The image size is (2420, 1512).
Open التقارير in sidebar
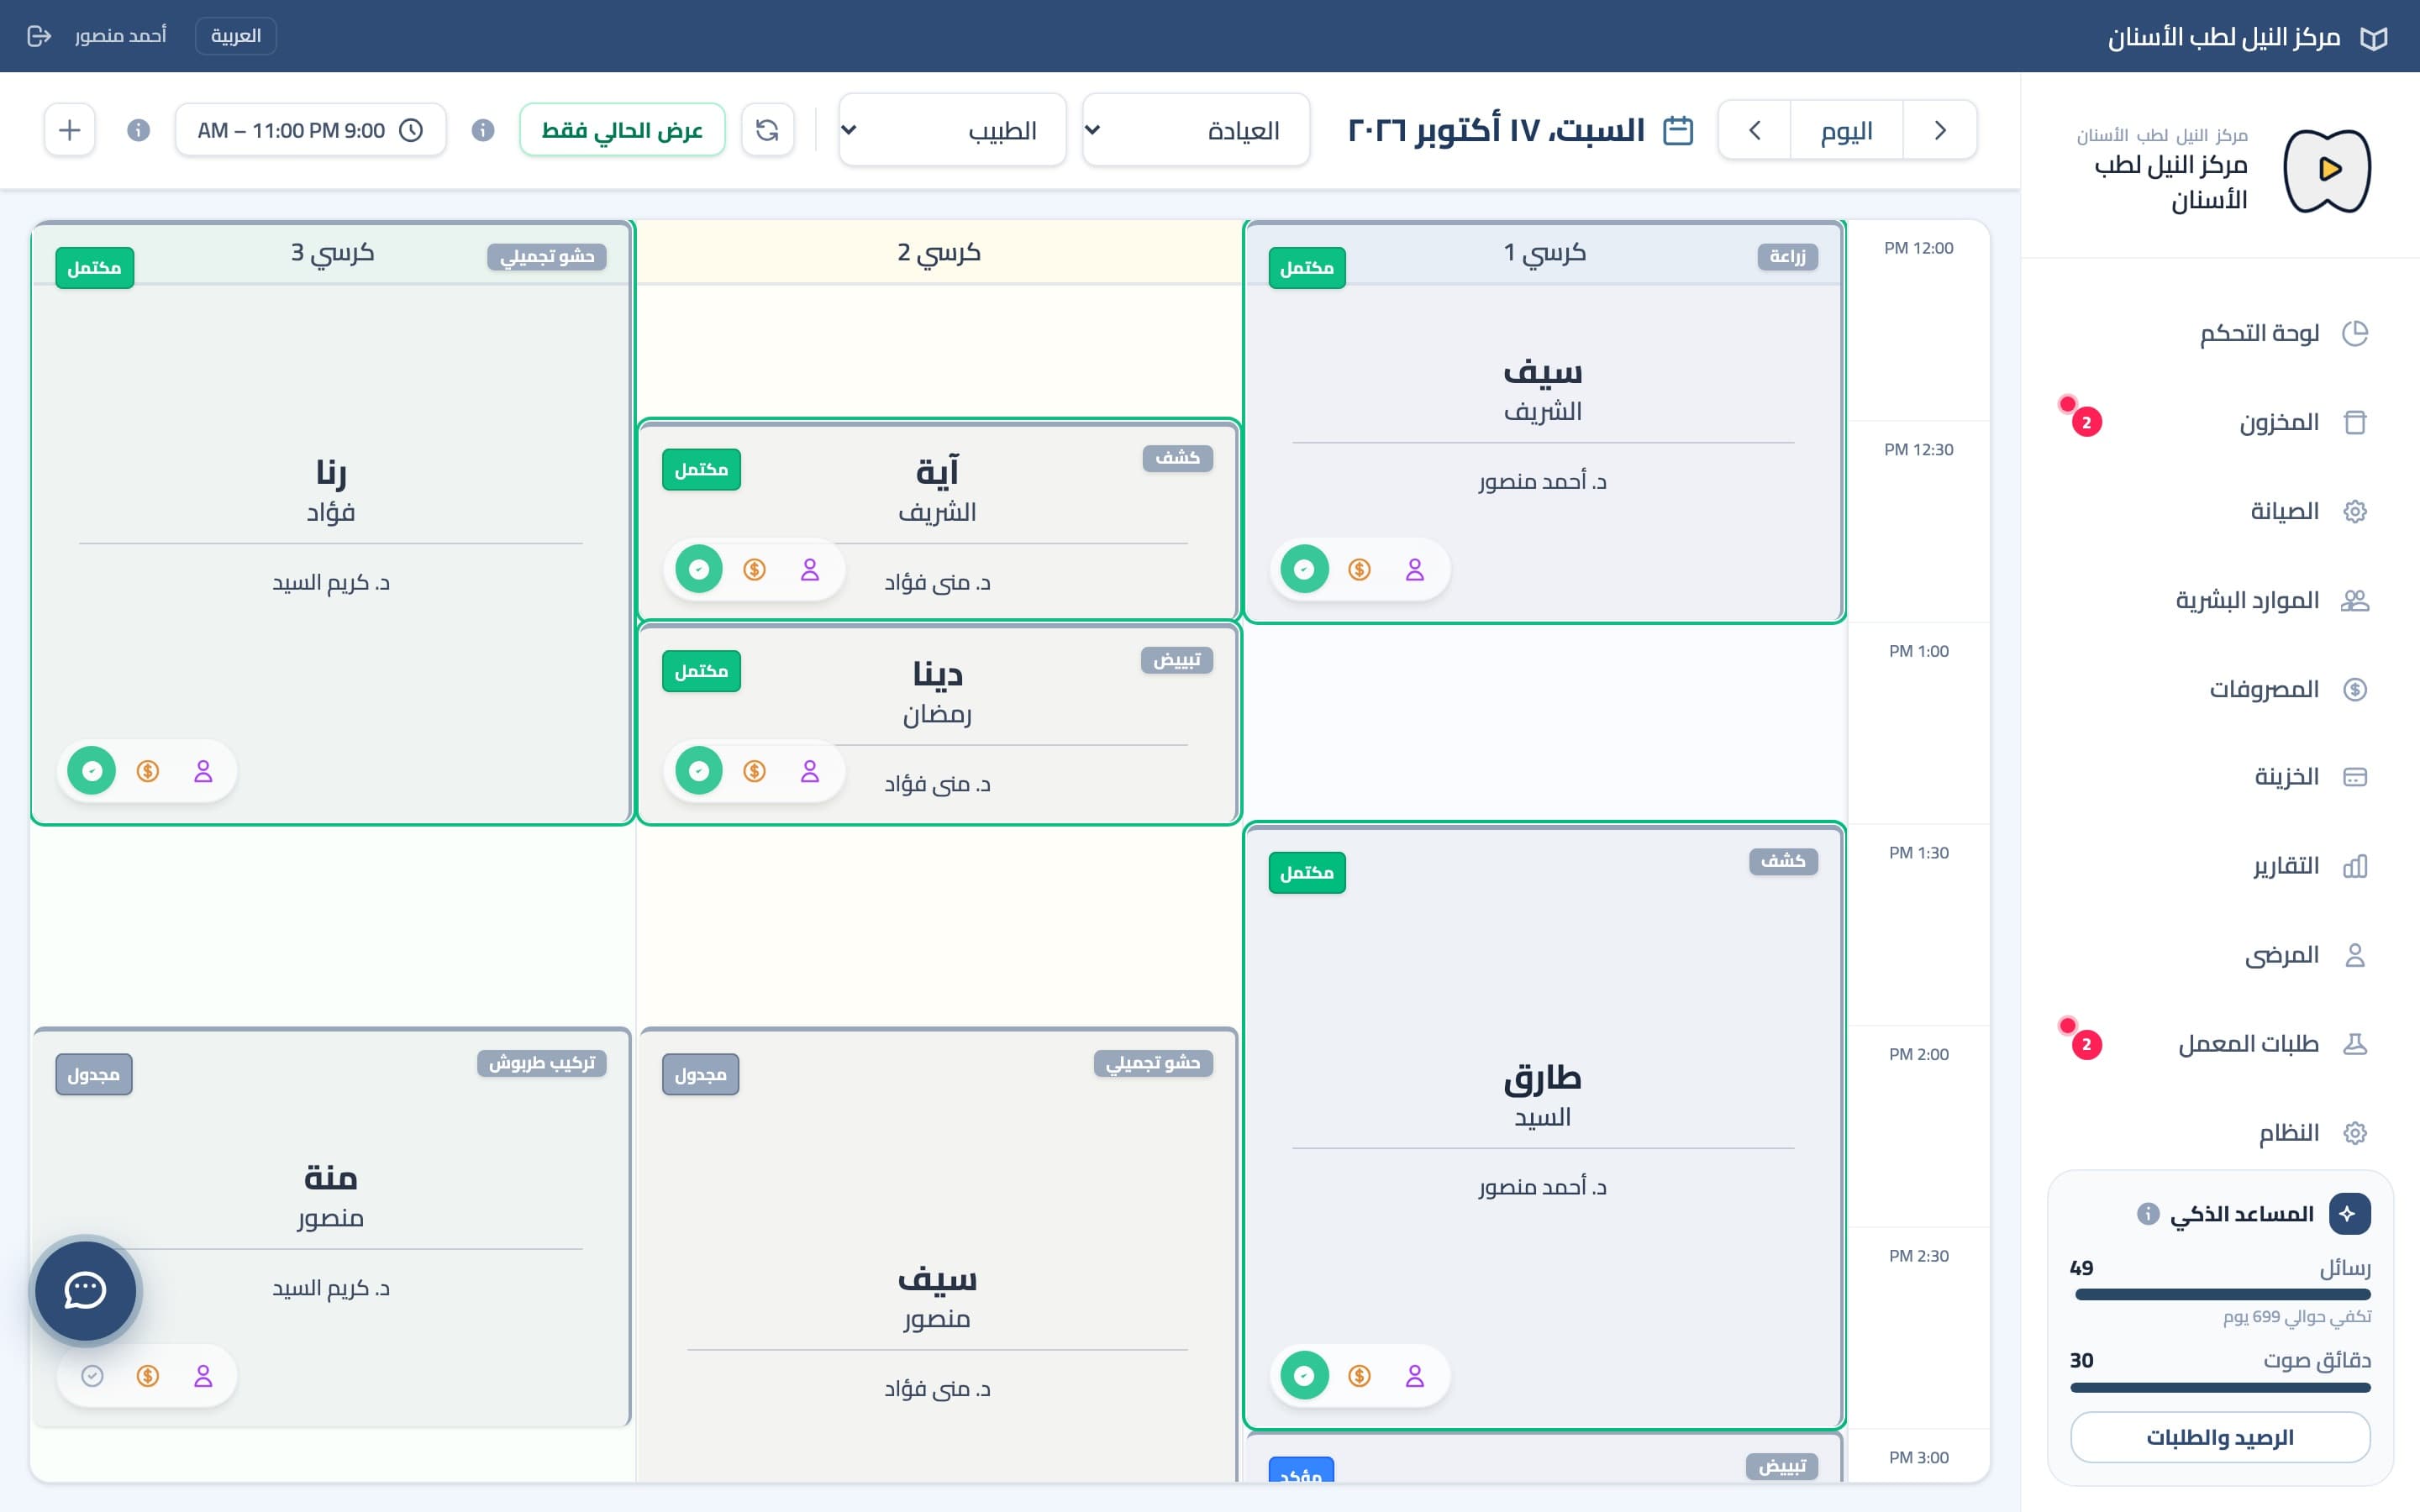coord(2220,866)
